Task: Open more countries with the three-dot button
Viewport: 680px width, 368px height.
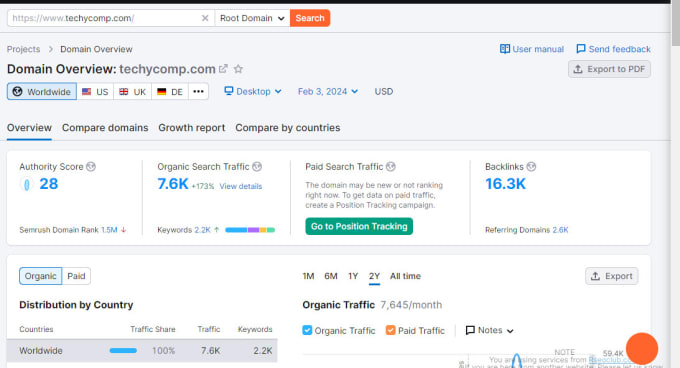Action: click(x=199, y=92)
